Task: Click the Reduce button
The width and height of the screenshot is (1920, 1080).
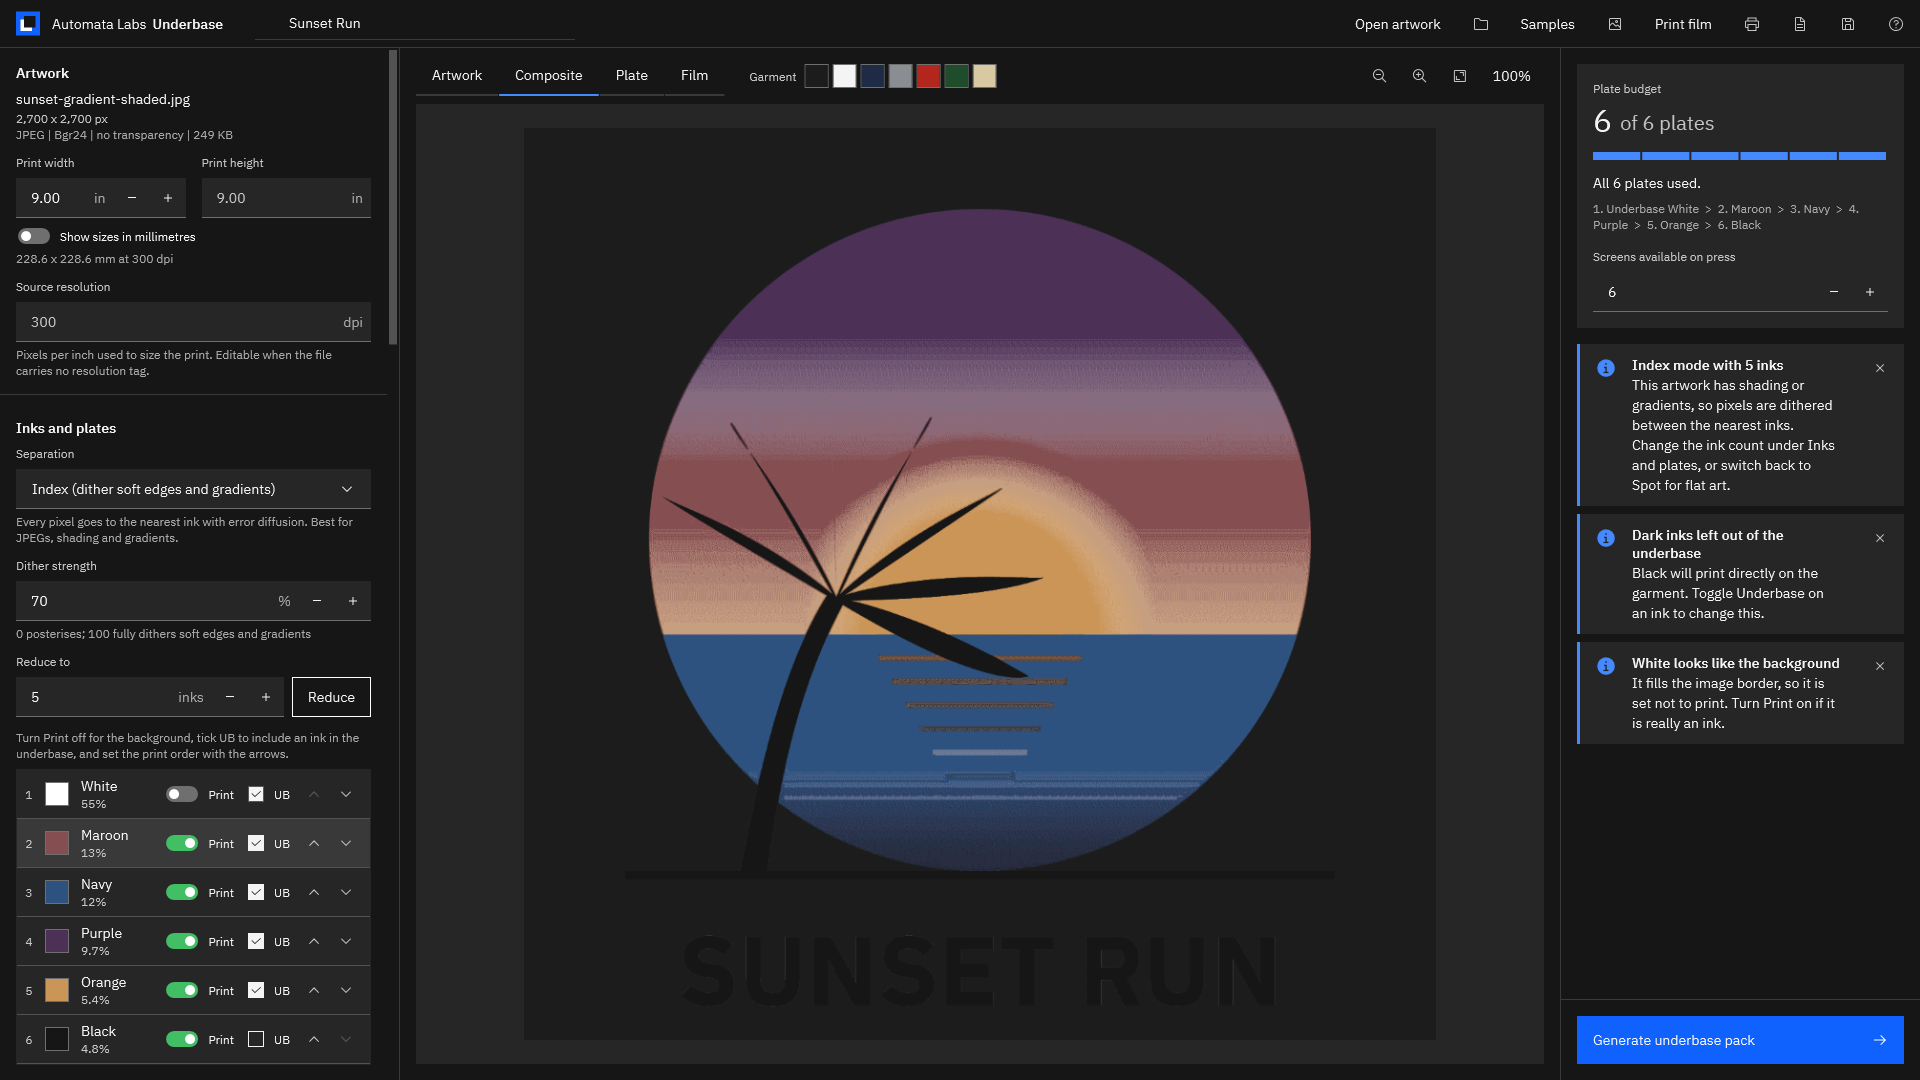Action: [x=331, y=697]
